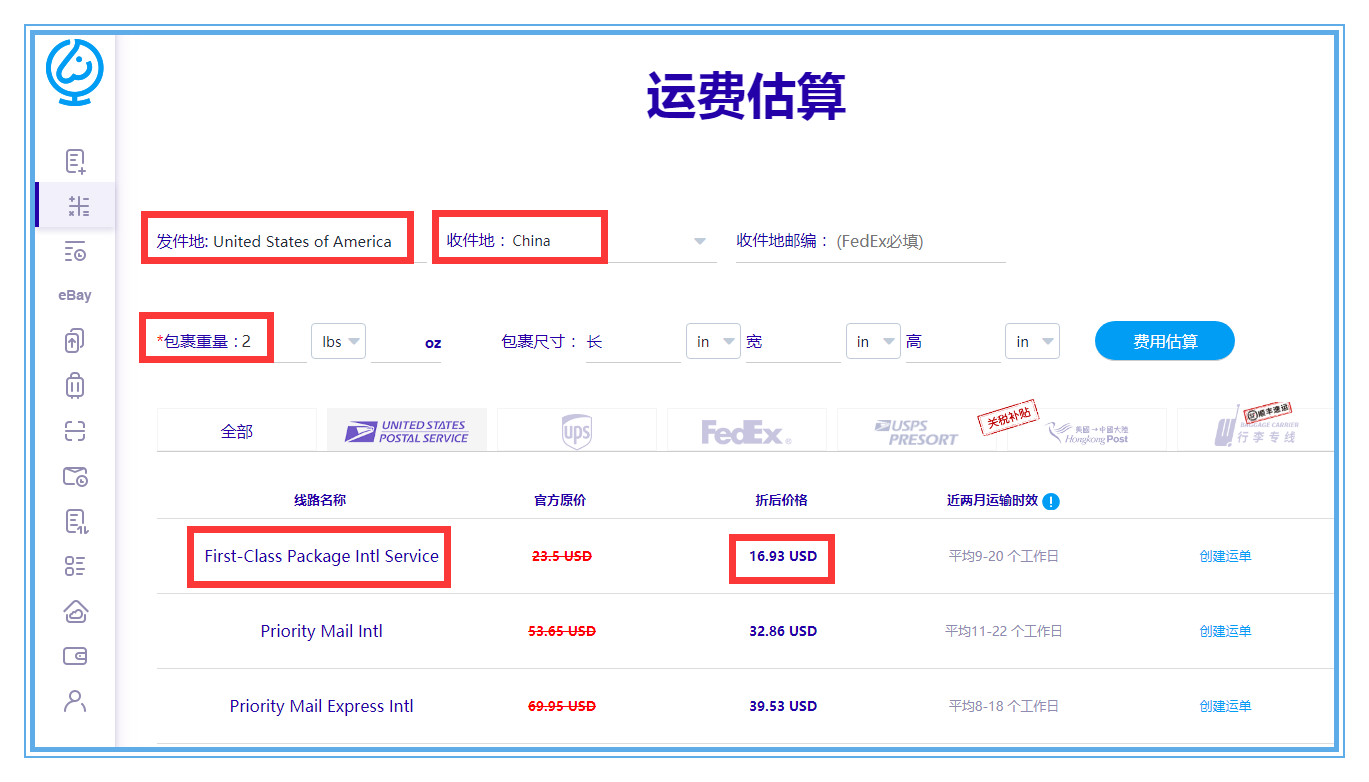Switch to the 全部 carrier tab
The width and height of the screenshot is (1369, 782).
tap(237, 431)
